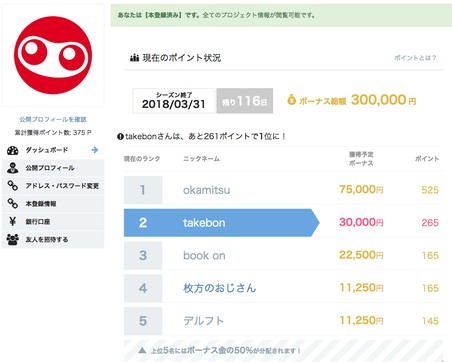Click the red avatar profile image
This screenshot has width=452, height=362.
(53, 55)
